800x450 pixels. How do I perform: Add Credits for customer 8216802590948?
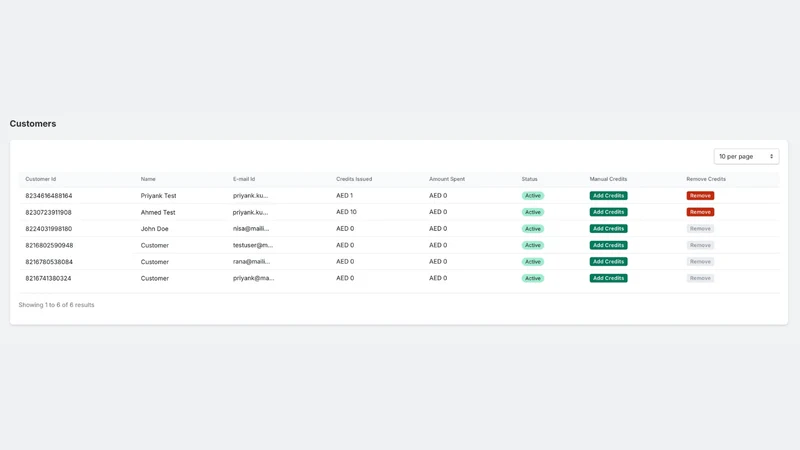(608, 245)
